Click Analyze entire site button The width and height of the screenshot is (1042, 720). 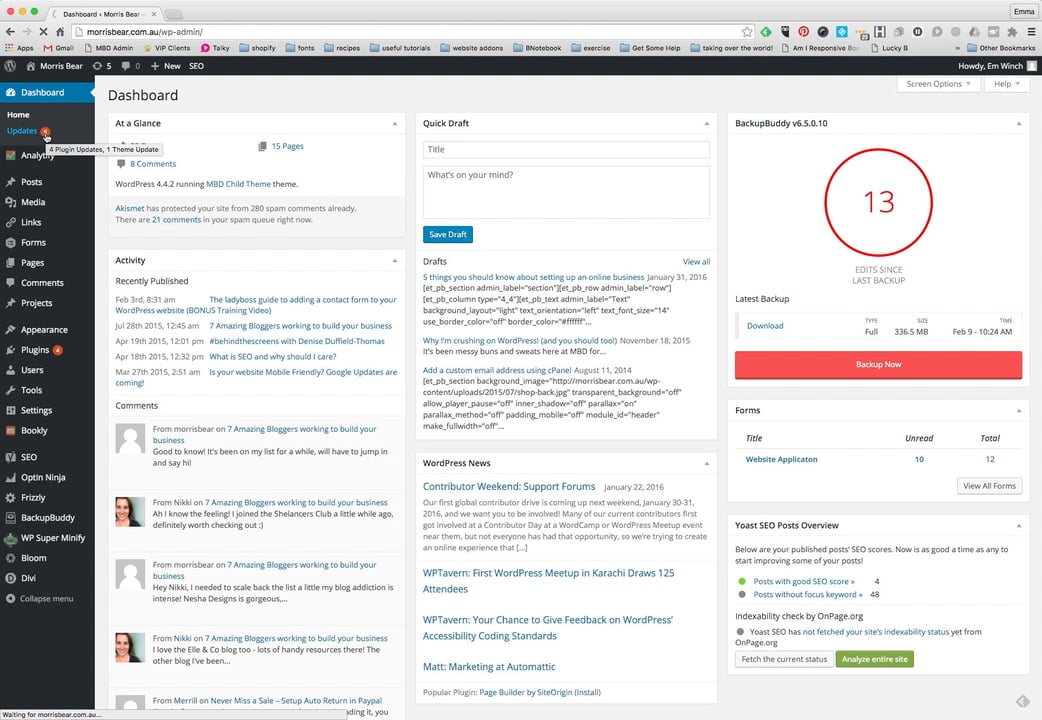pos(875,660)
